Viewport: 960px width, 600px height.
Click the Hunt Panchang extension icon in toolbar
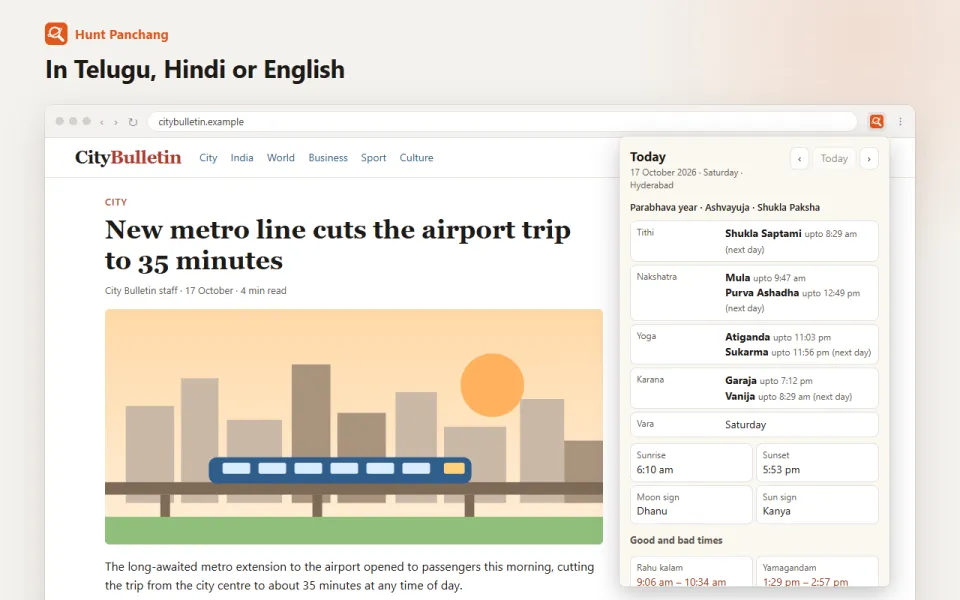pos(876,121)
